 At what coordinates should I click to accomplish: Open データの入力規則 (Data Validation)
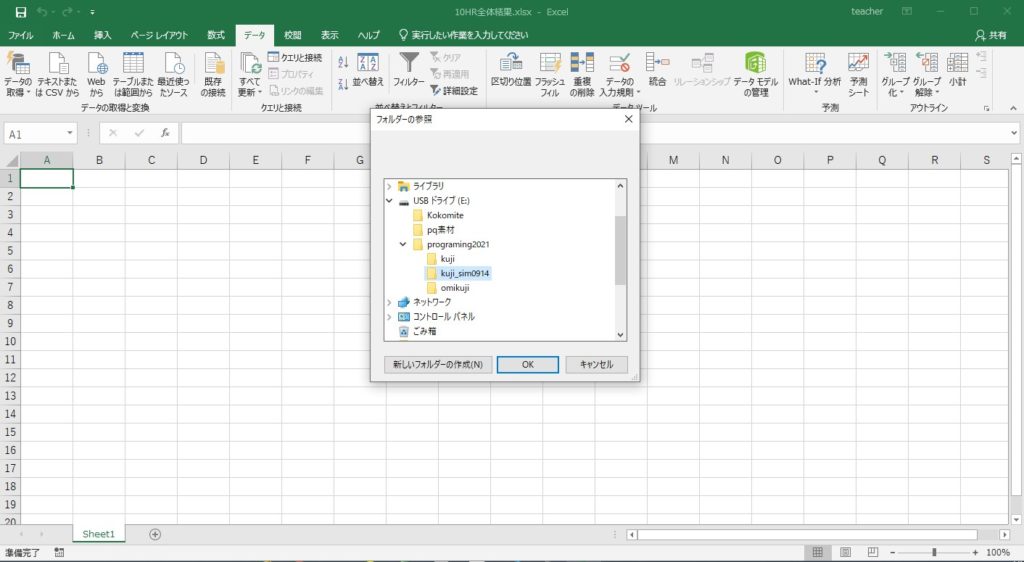[619, 75]
